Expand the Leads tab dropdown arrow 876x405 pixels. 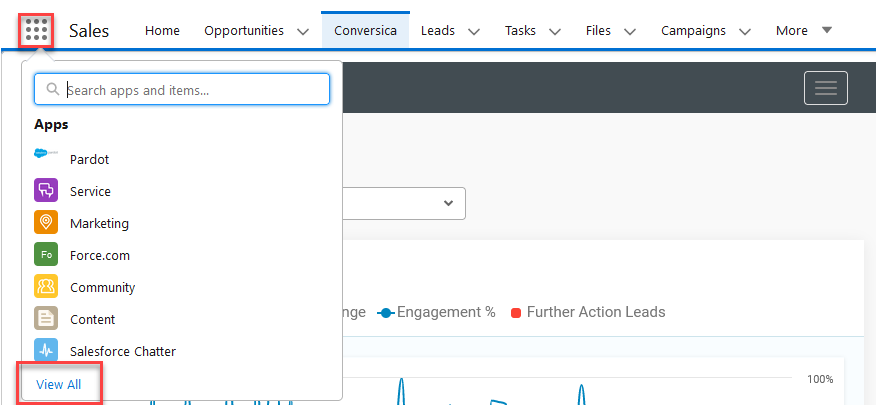click(x=474, y=31)
